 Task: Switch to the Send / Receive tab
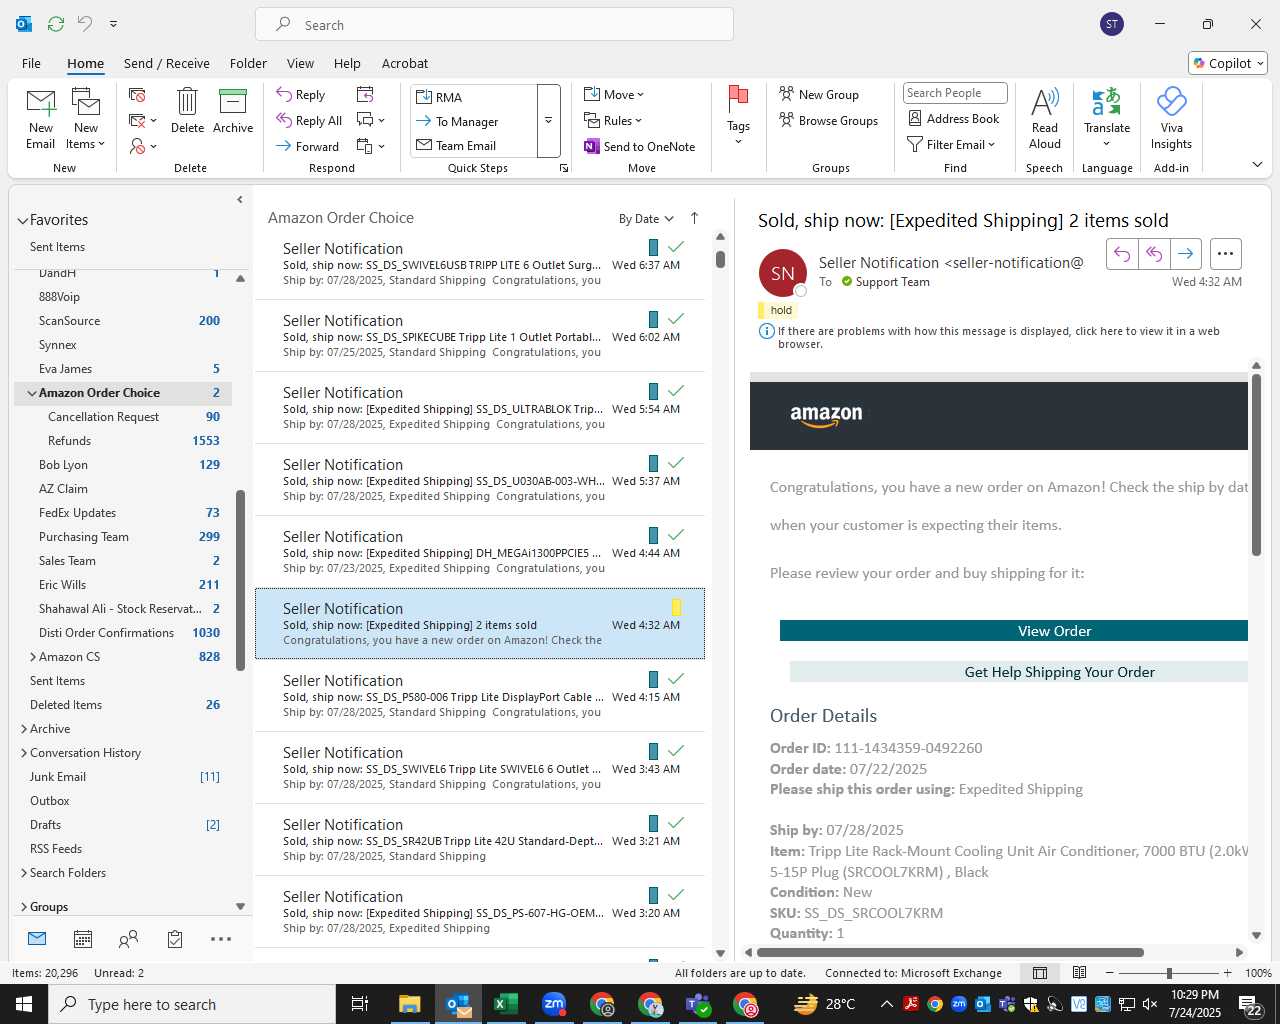point(167,63)
